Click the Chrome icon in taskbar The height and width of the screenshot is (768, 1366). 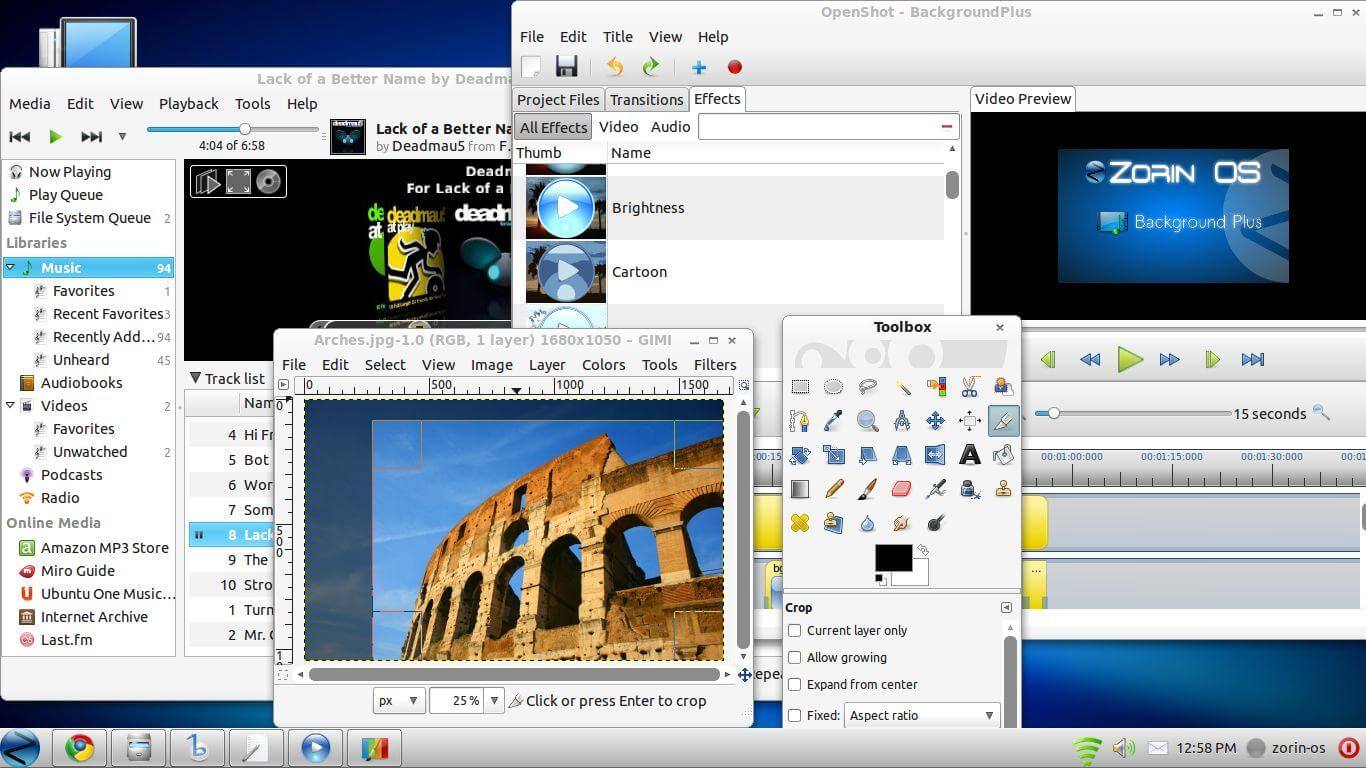(80, 748)
